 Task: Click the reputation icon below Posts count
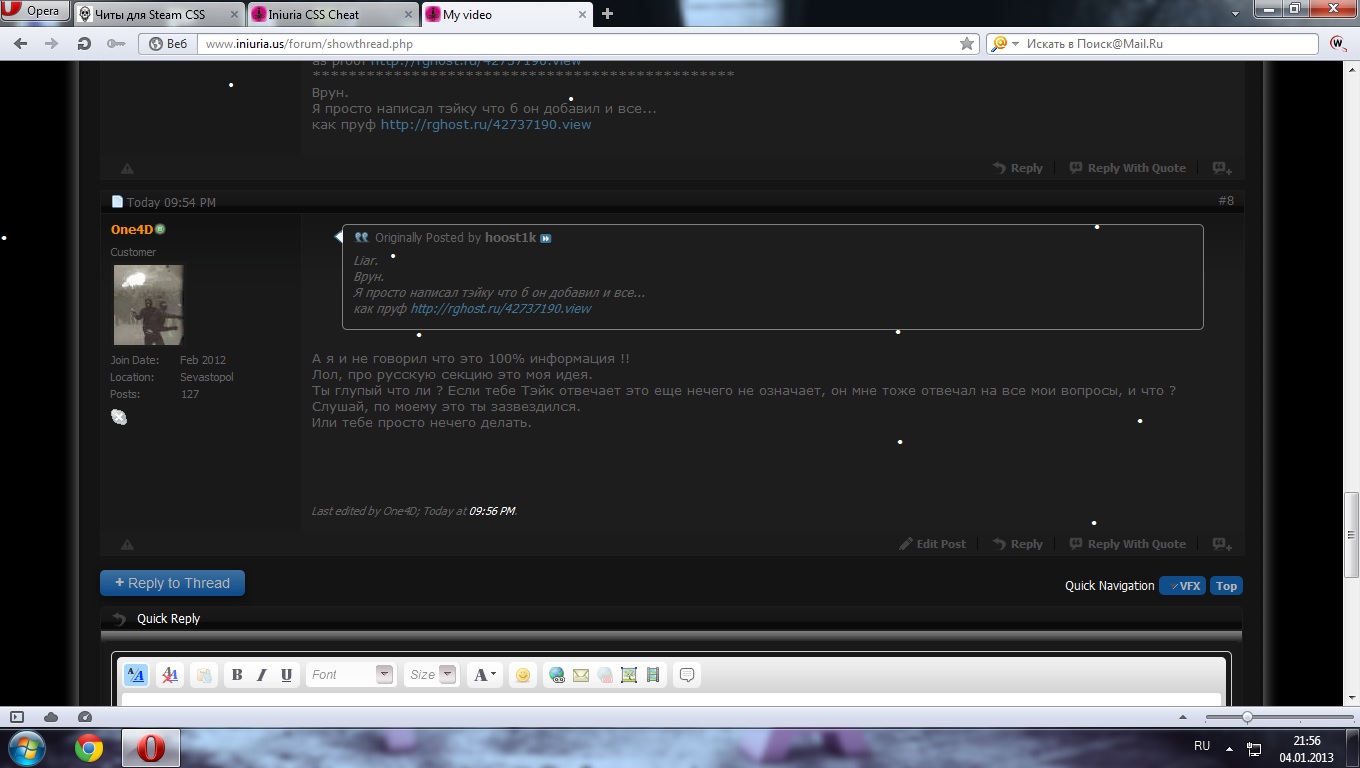(119, 417)
